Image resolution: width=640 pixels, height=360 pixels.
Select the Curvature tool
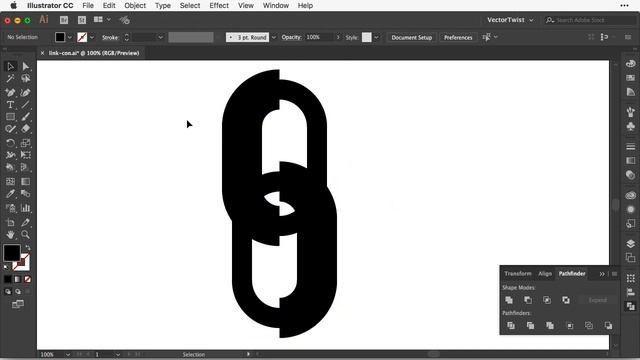[25, 93]
